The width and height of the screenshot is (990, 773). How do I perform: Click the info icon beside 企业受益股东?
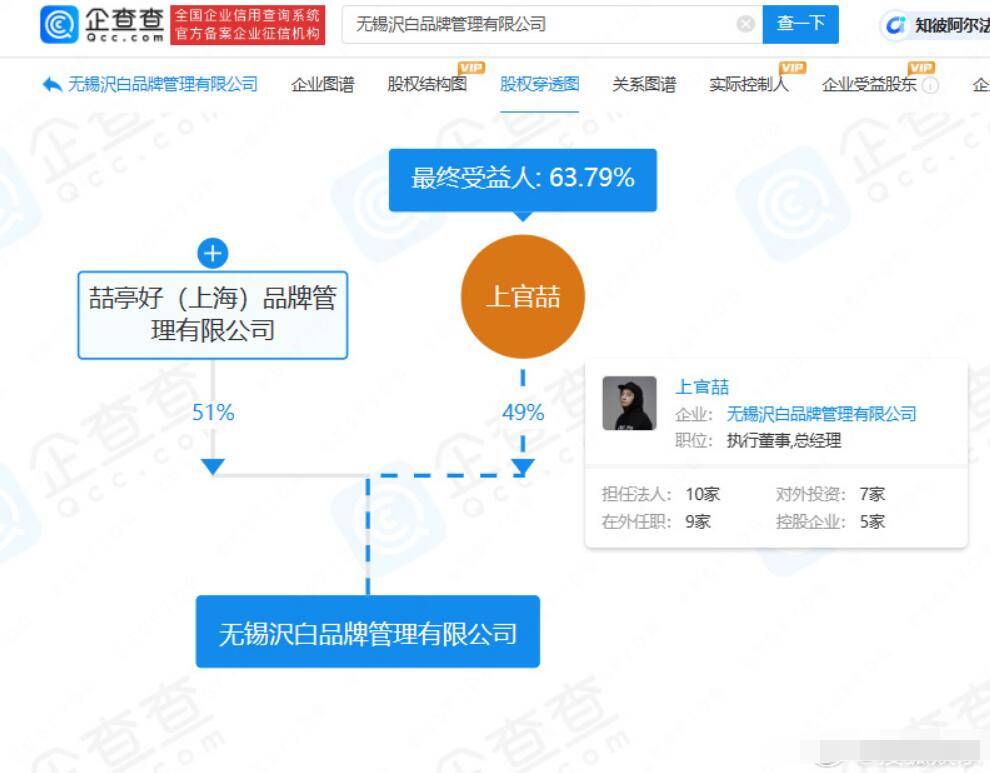point(930,85)
